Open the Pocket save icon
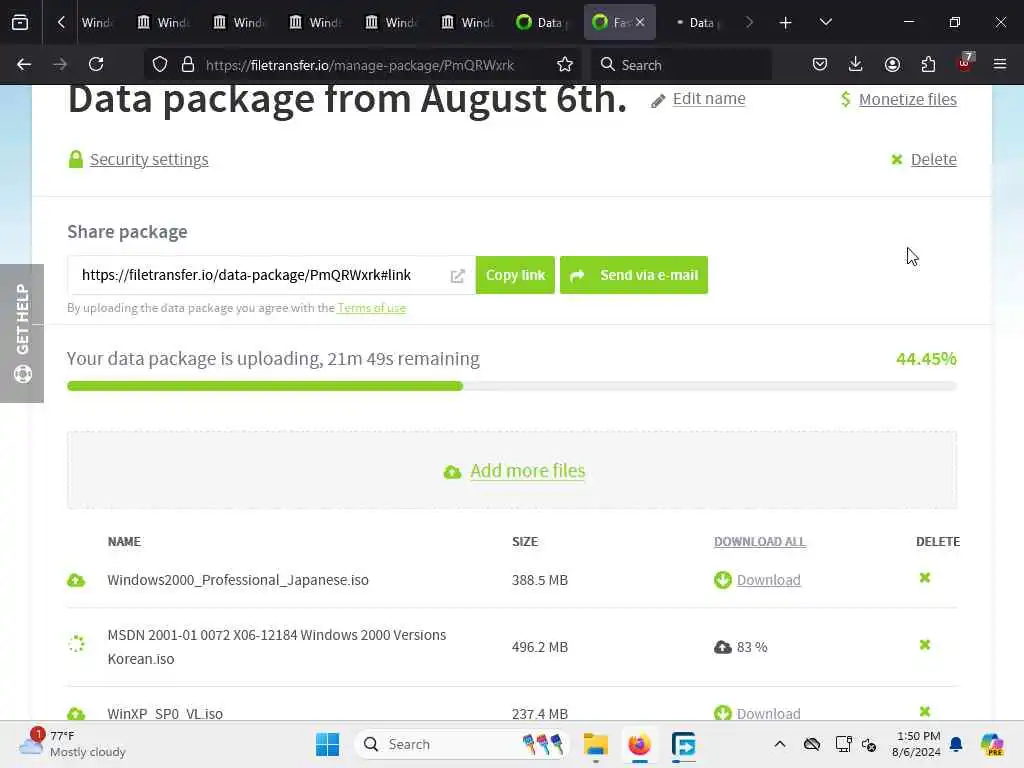 820,64
